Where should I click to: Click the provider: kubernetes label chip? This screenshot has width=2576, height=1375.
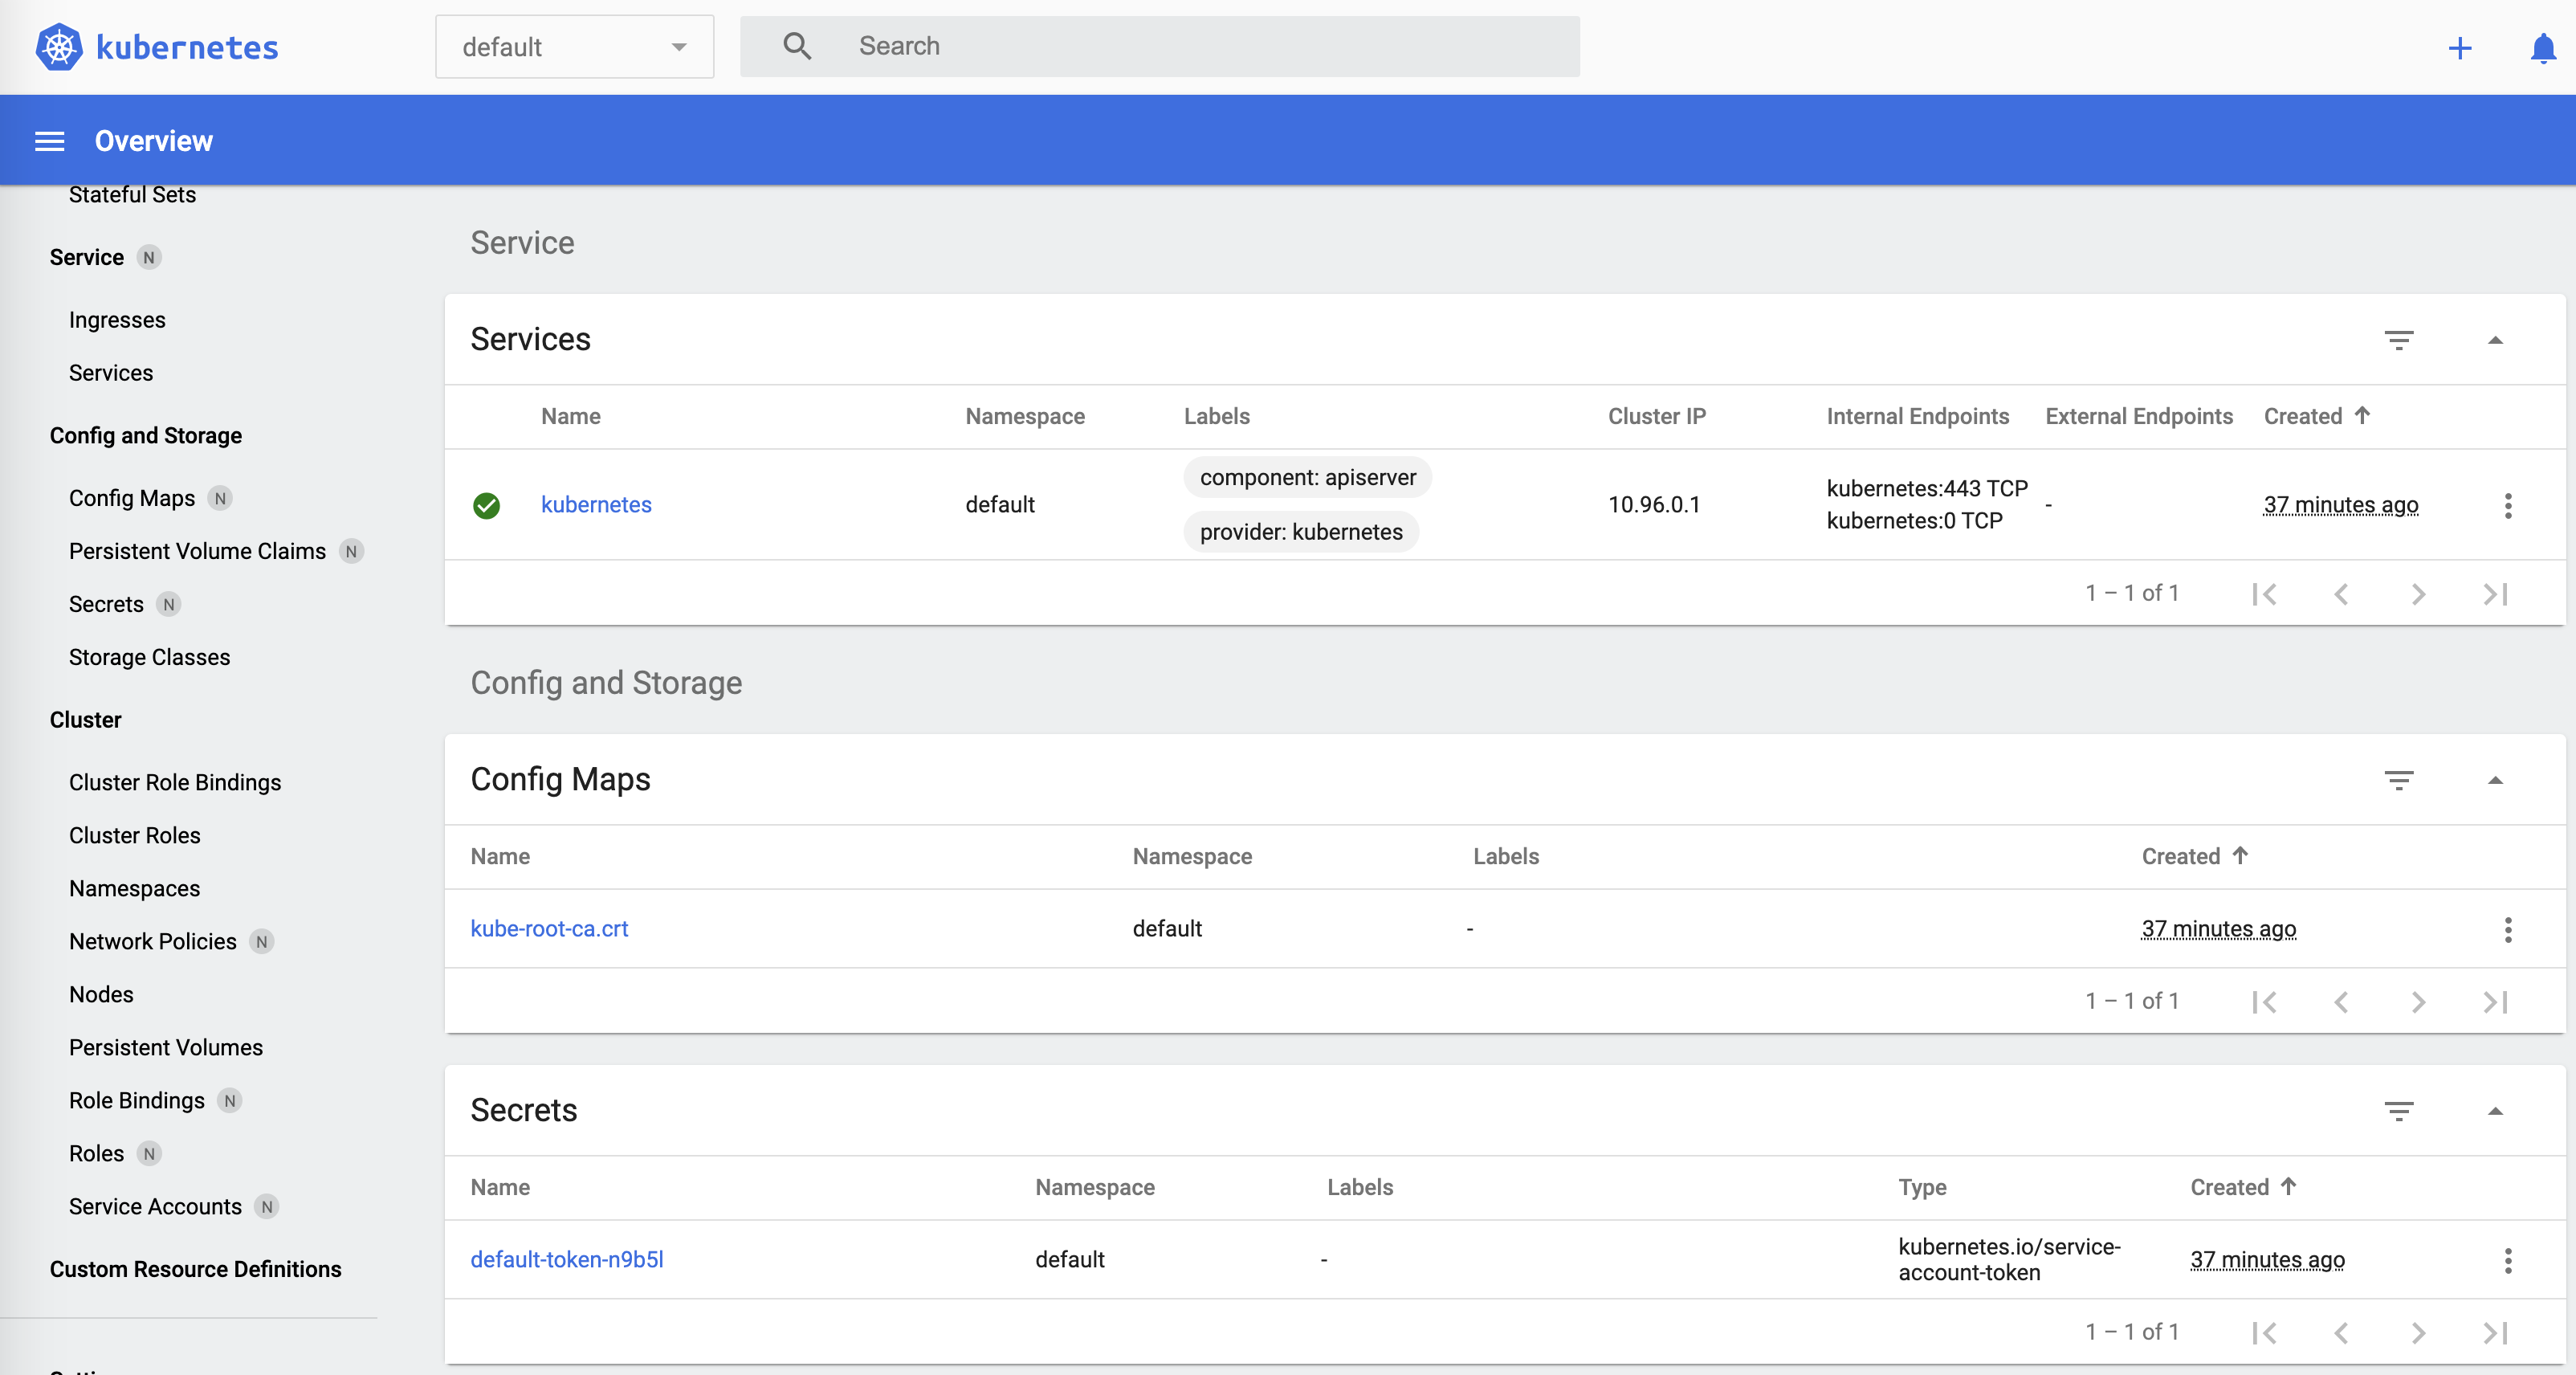pos(1301,532)
